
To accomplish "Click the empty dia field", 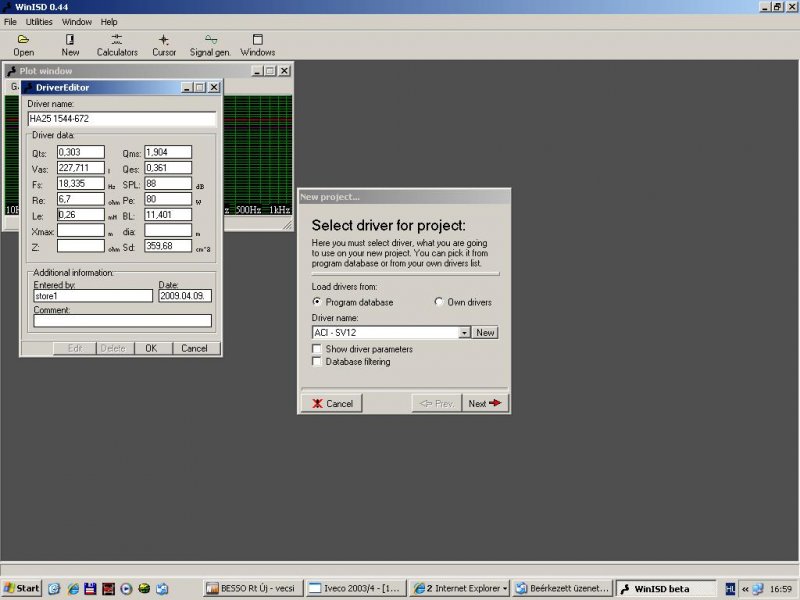I will click(x=168, y=231).
